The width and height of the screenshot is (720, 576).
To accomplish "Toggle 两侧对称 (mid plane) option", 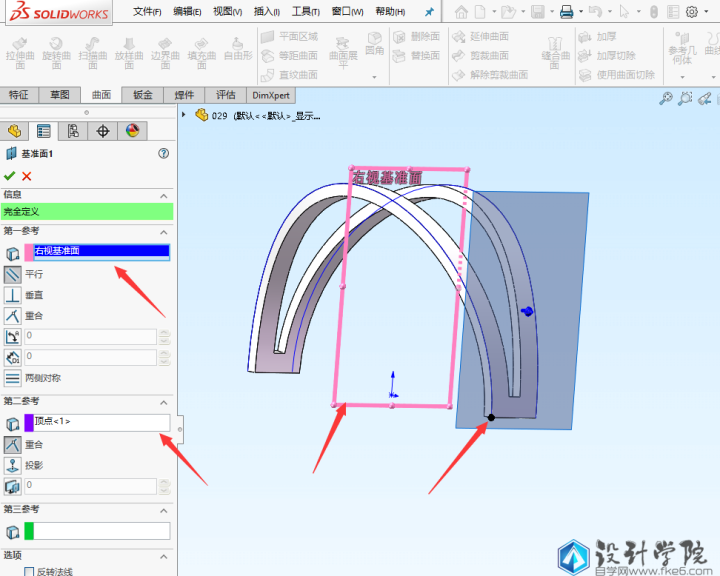I will point(13,378).
